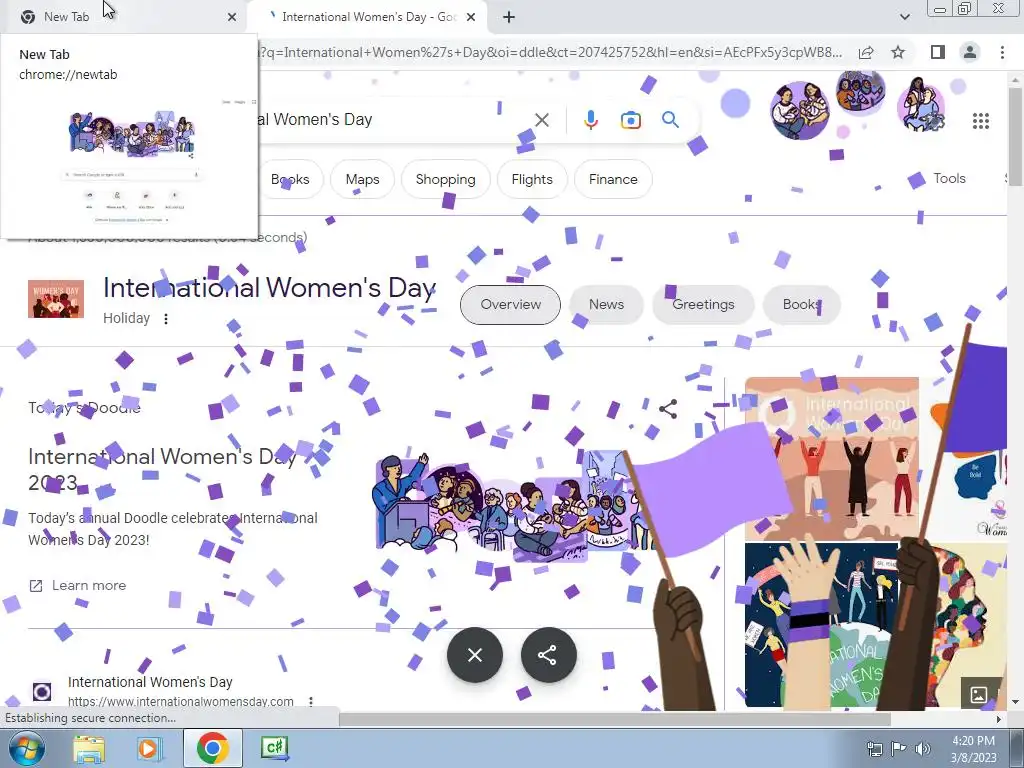The height and width of the screenshot is (768, 1024).
Task: Open network icon in system tray
Action: click(x=874, y=748)
